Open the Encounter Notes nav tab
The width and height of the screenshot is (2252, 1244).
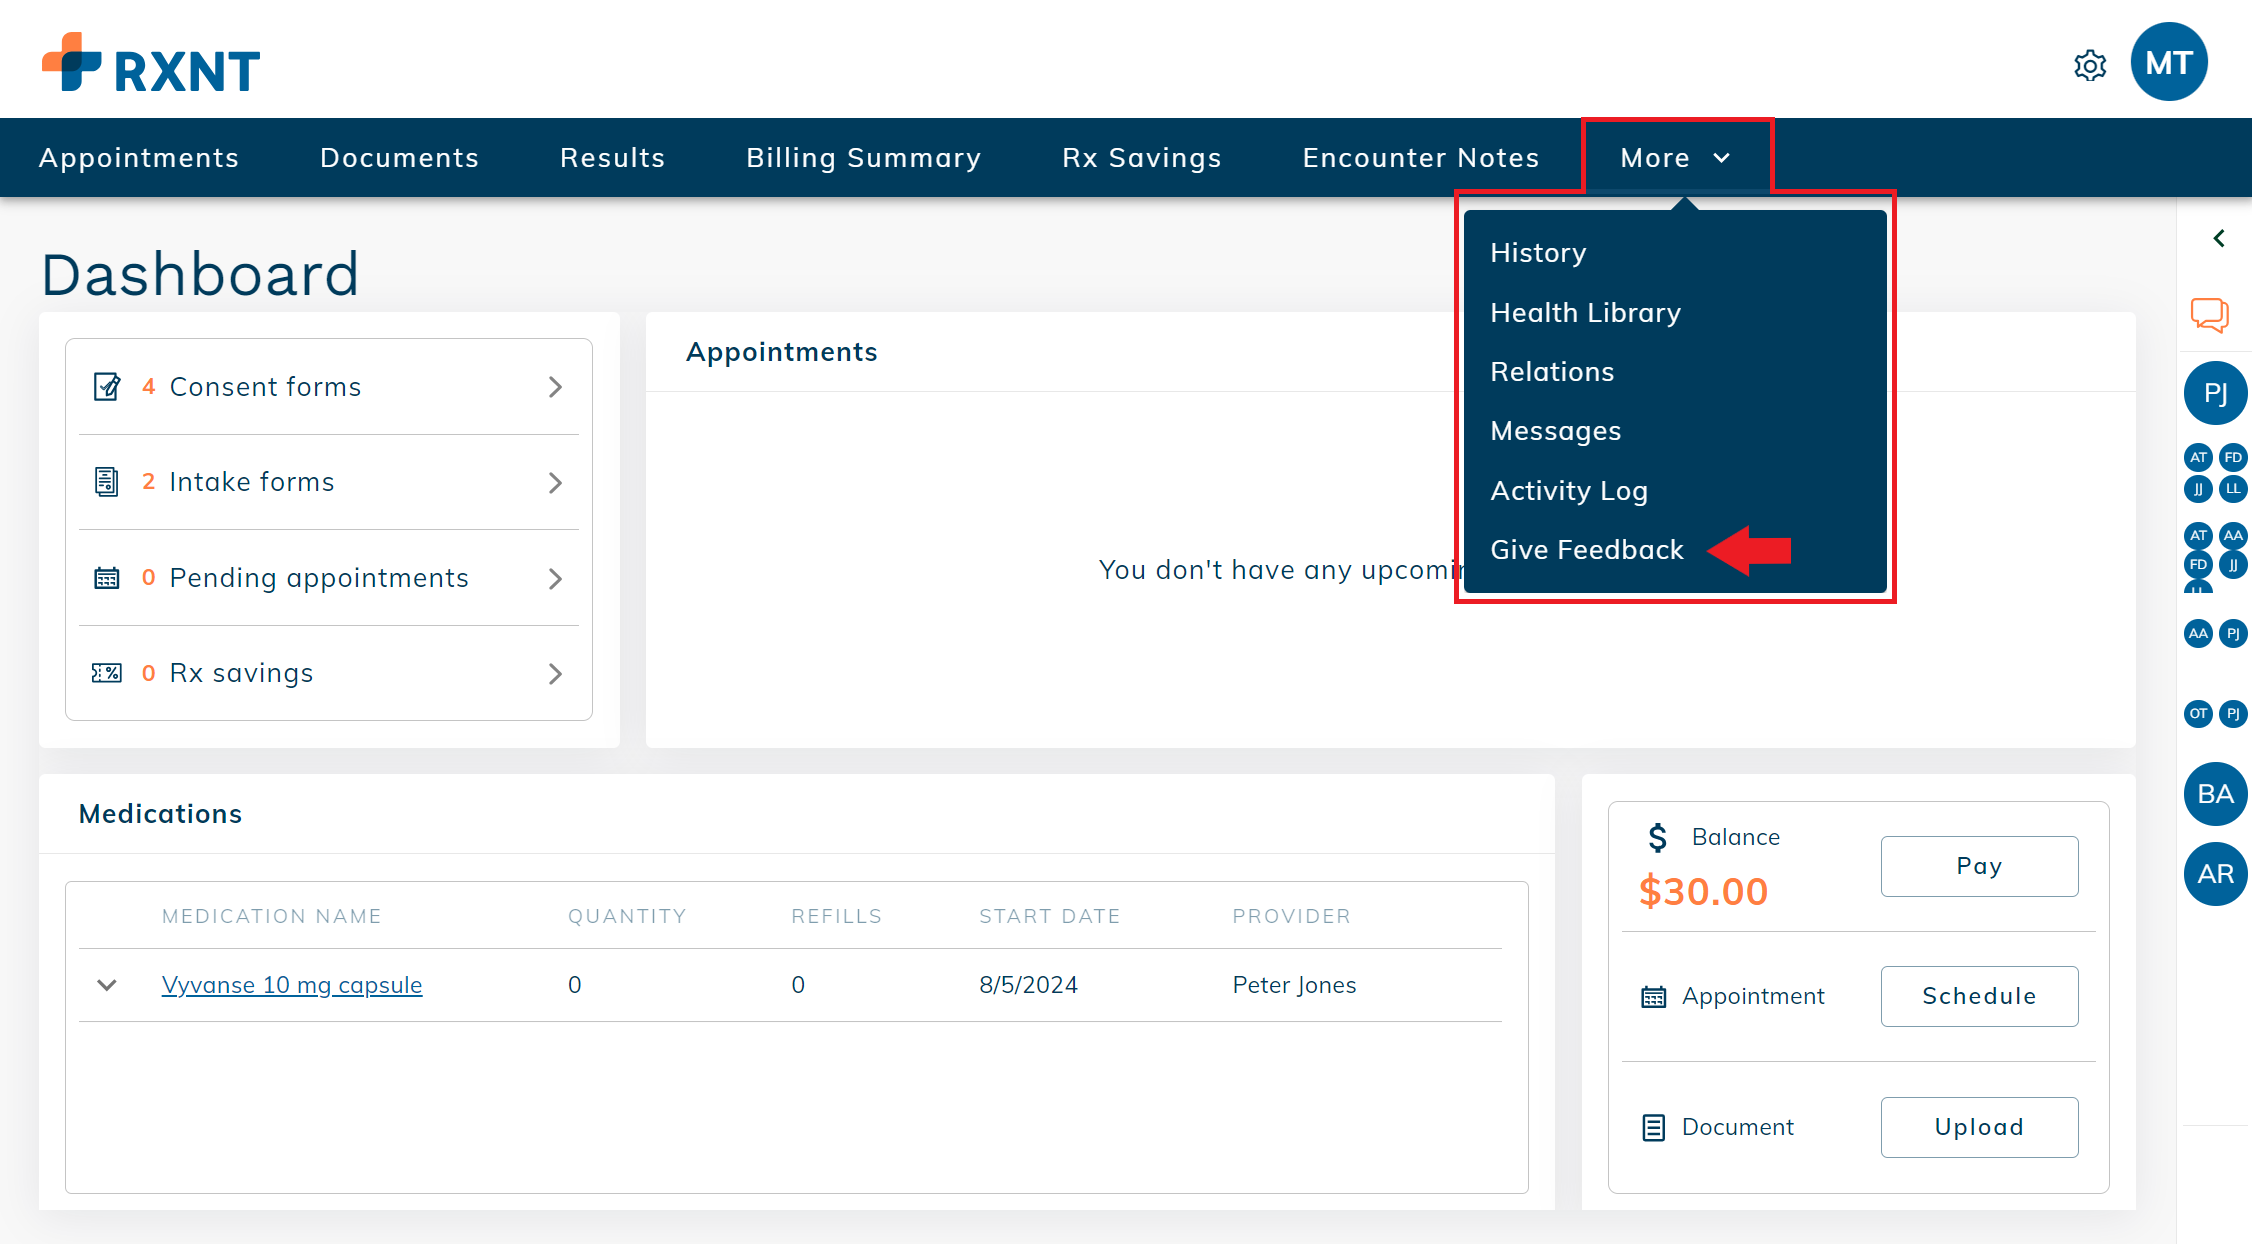point(1421,157)
